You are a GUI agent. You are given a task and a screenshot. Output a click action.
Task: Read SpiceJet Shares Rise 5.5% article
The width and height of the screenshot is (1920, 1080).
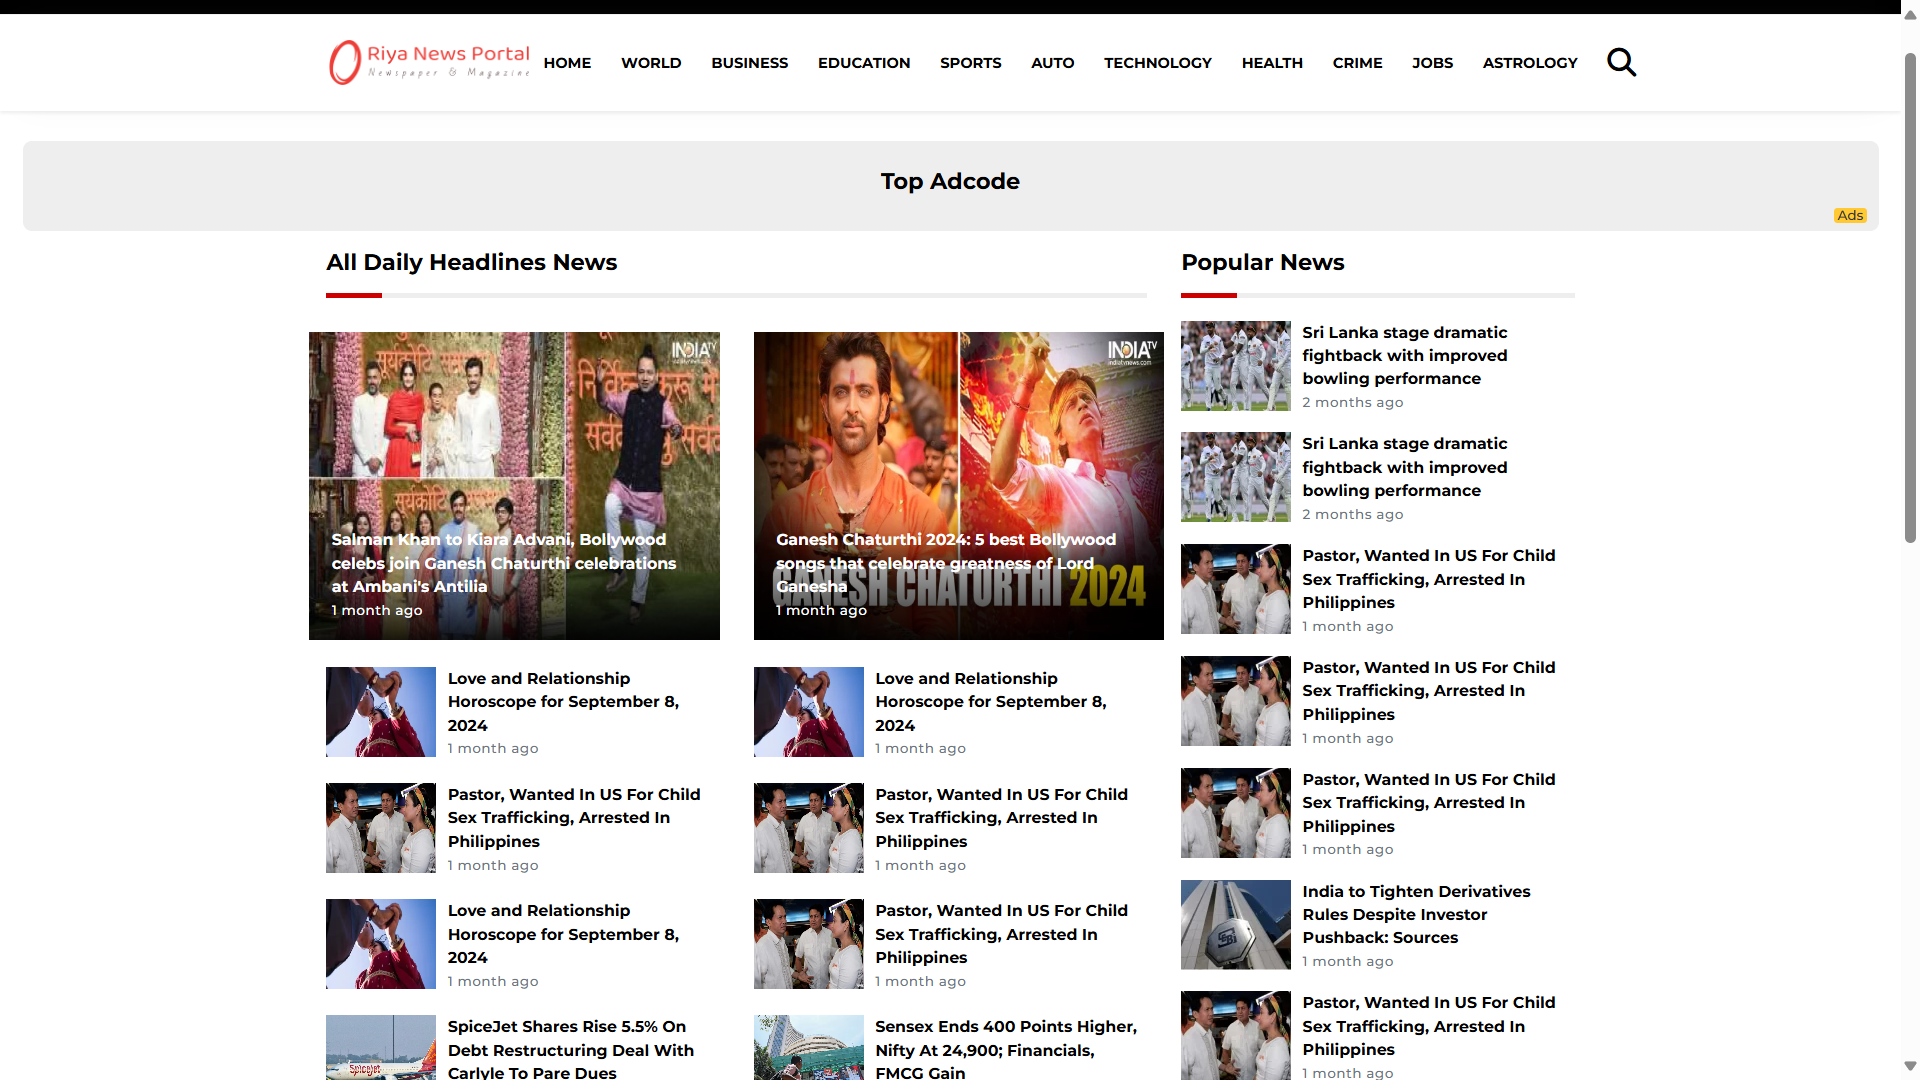pyautogui.click(x=570, y=1049)
